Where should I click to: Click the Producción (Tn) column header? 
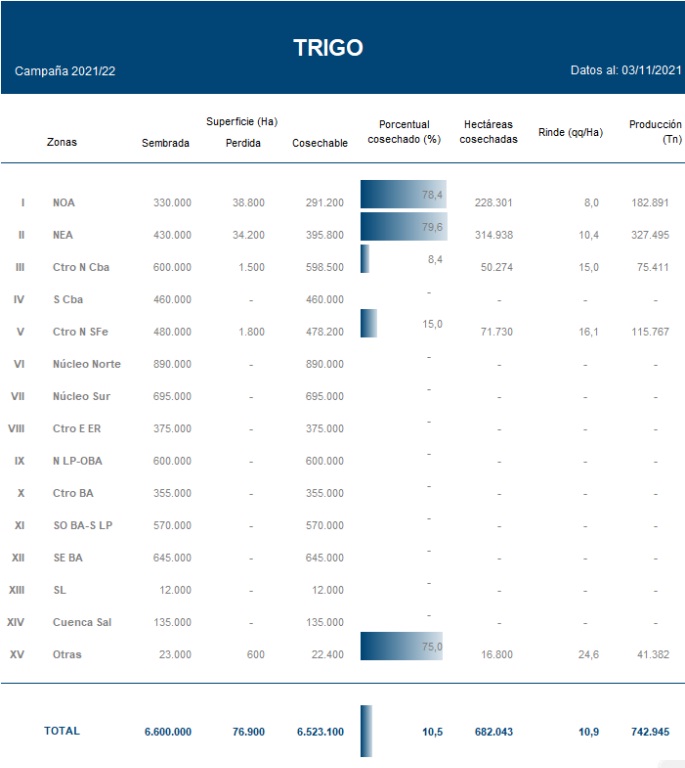tap(655, 132)
